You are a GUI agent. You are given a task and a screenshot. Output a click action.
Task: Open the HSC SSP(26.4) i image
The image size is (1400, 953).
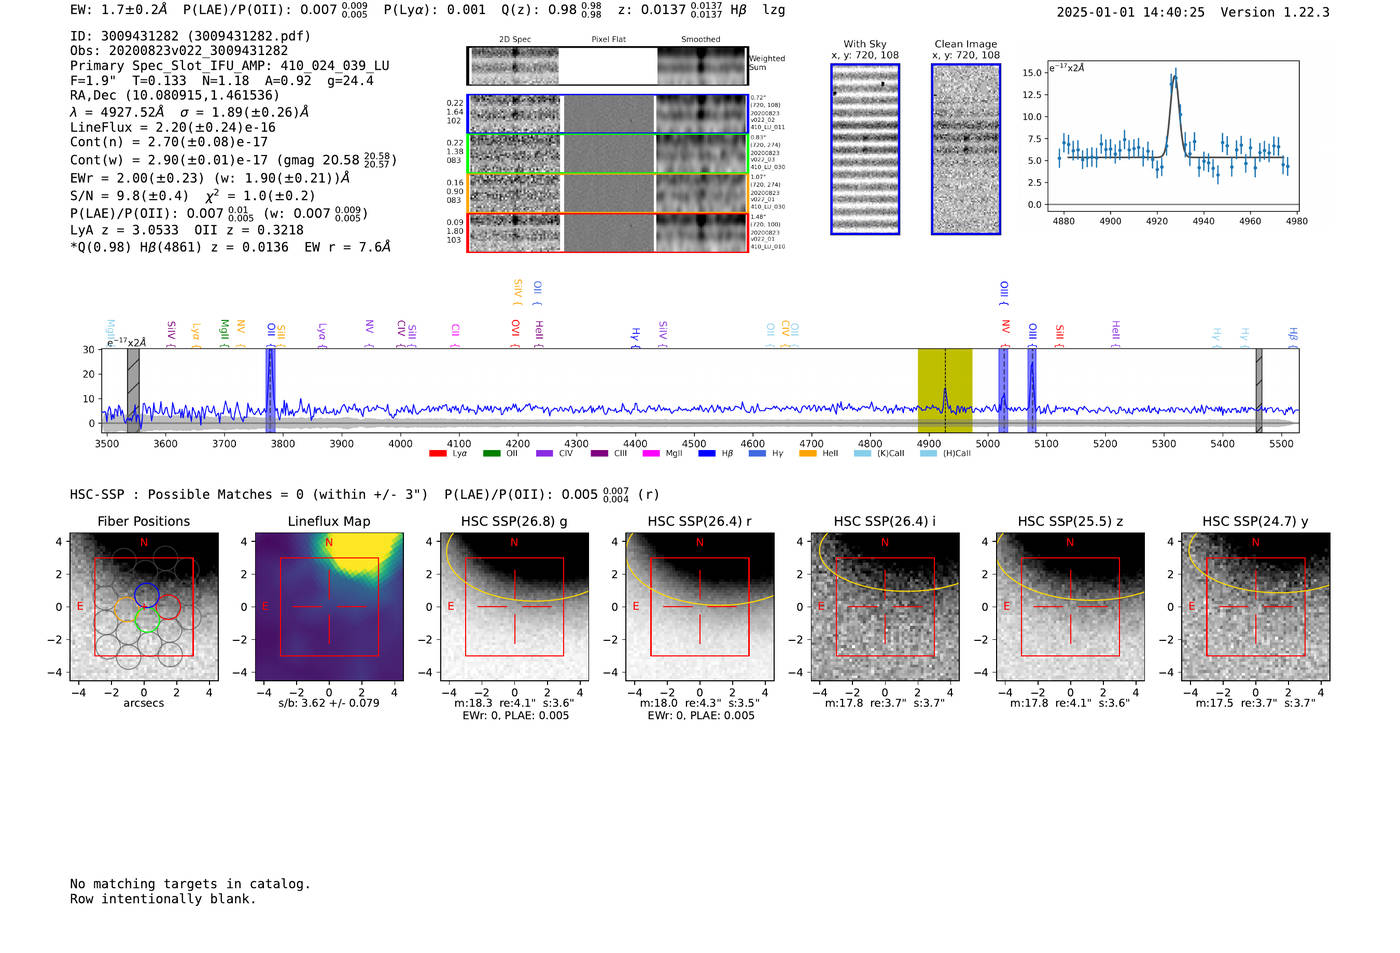(885, 607)
